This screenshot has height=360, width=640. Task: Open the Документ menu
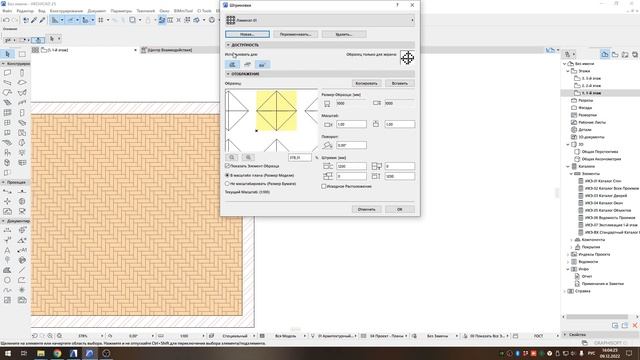pyautogui.click(x=97, y=11)
